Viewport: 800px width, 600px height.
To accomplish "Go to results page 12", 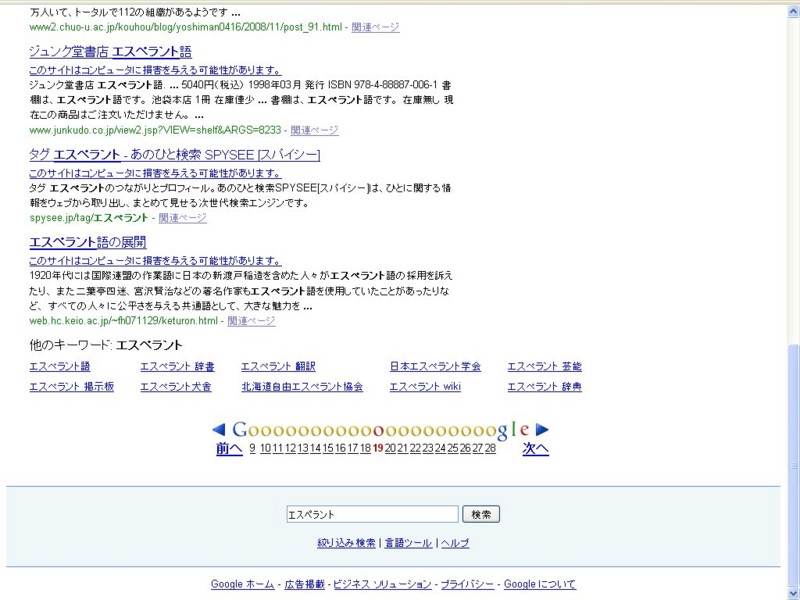I will (290, 448).
